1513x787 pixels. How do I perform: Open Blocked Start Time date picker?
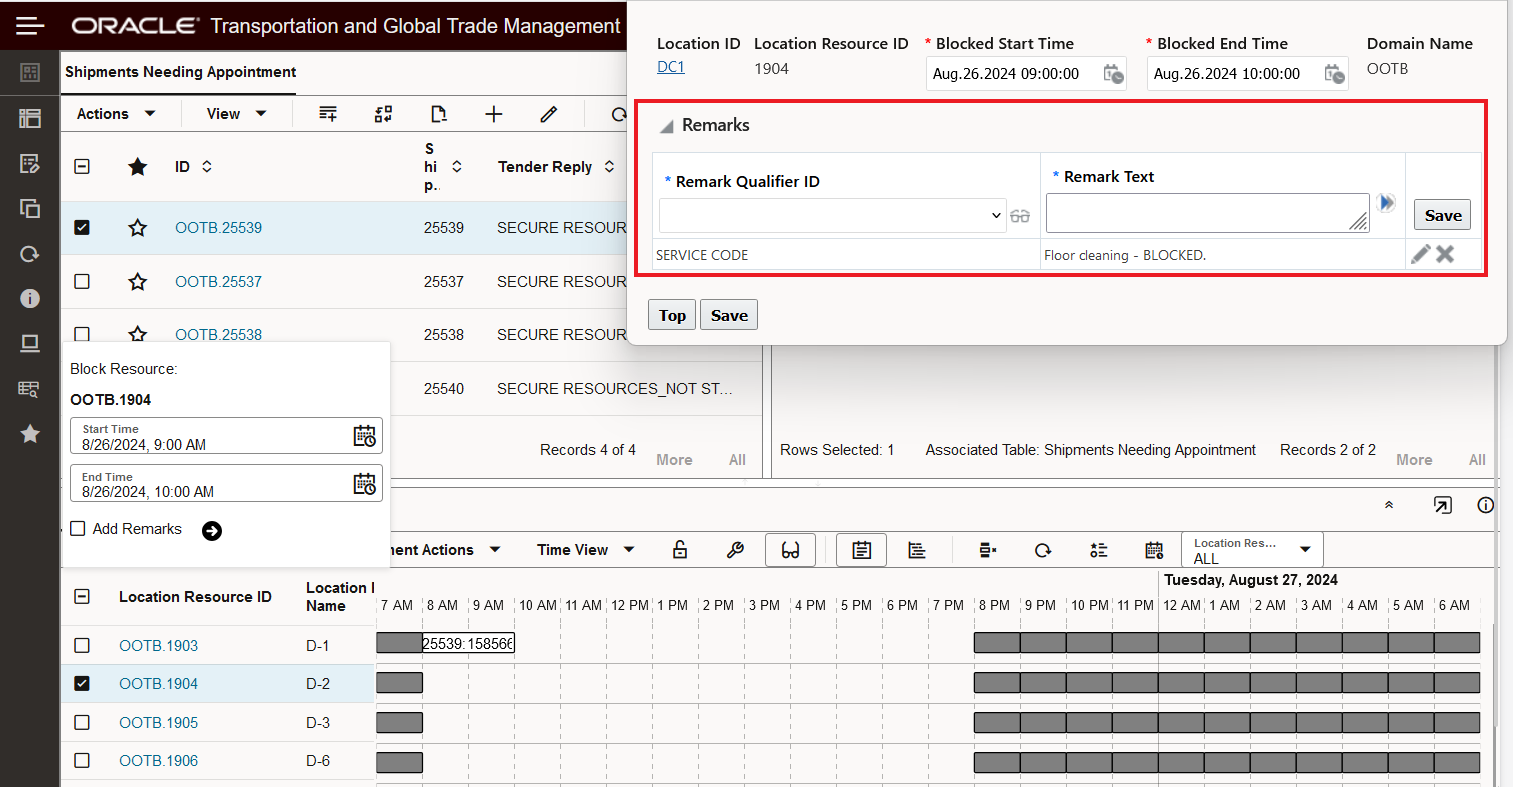click(1113, 74)
